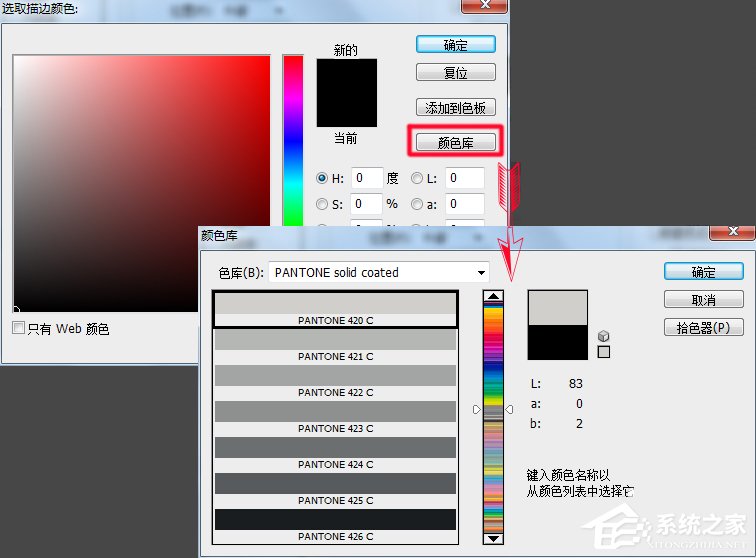Image resolution: width=756 pixels, height=558 pixels.
Task: Select the H hue radio button
Action: pyautogui.click(x=322, y=178)
